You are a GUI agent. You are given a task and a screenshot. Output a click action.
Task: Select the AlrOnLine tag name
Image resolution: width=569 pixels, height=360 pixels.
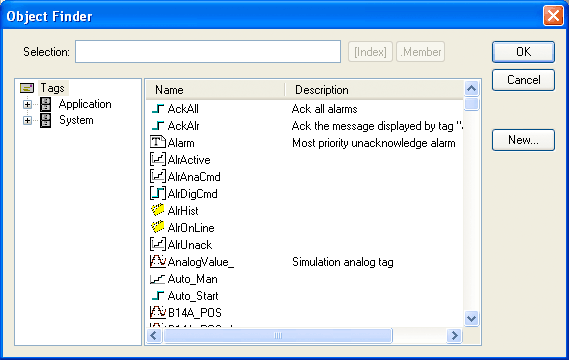tap(191, 228)
